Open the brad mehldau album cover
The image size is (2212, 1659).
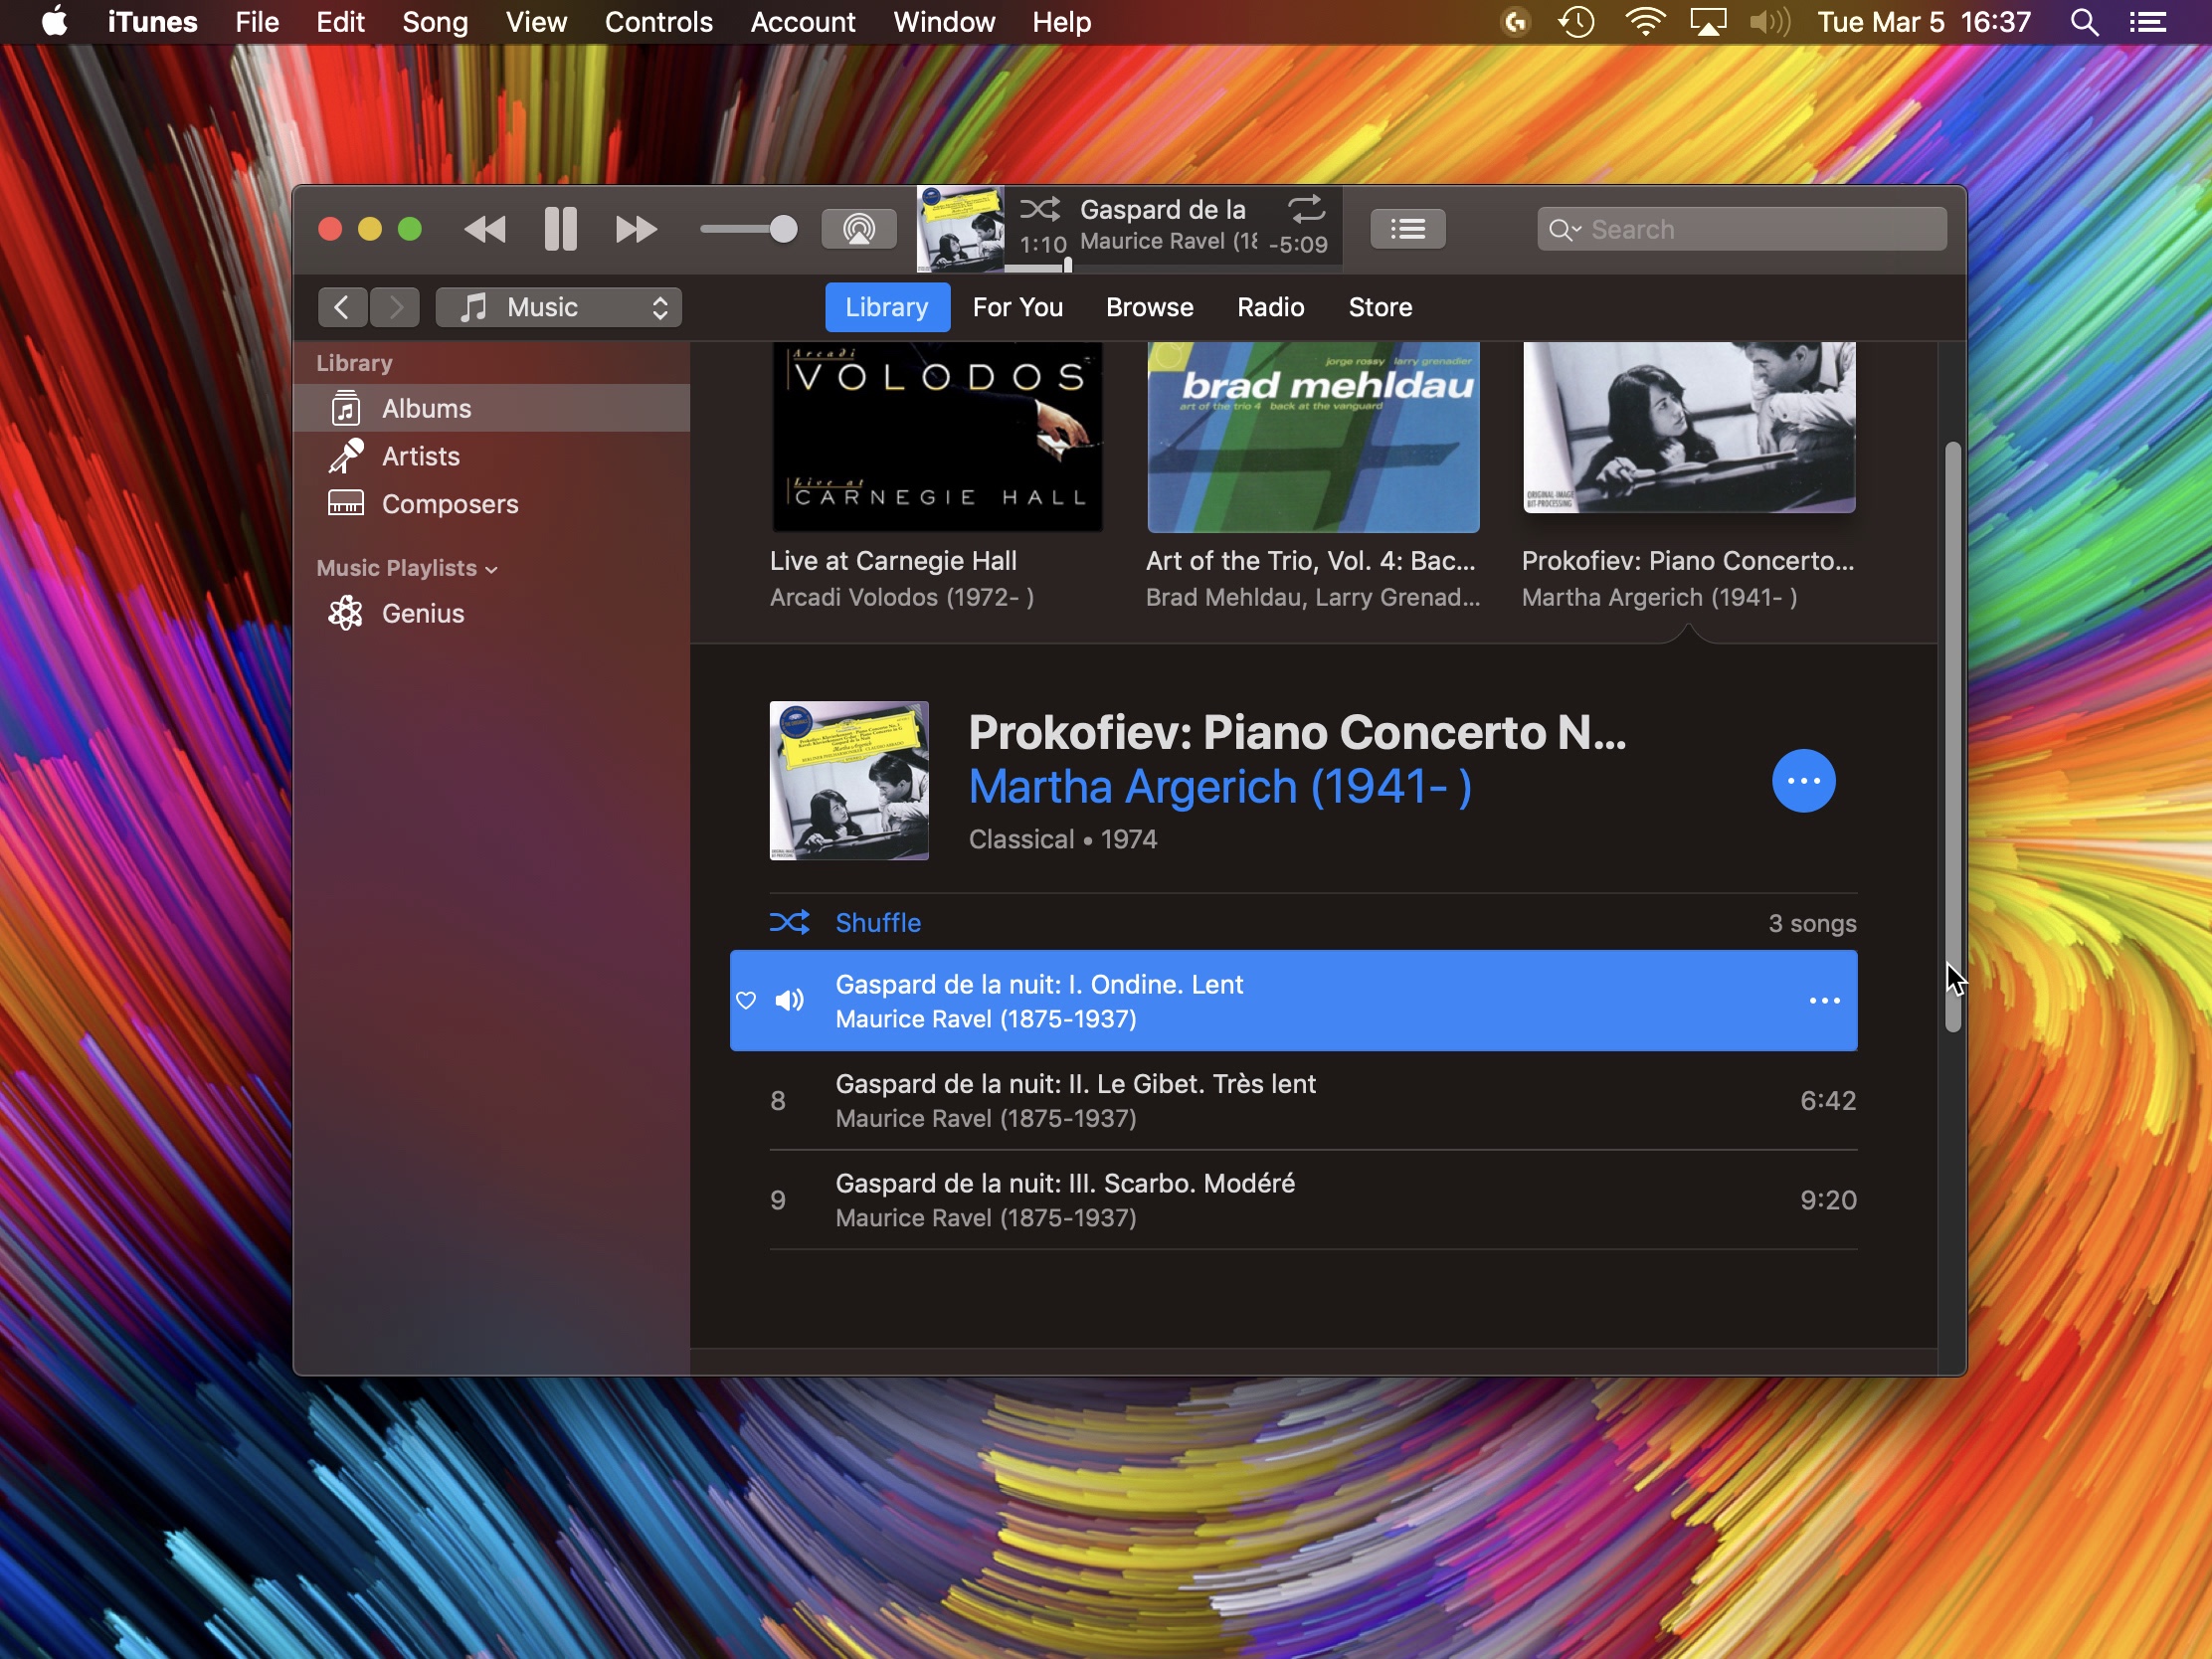pos(1313,437)
